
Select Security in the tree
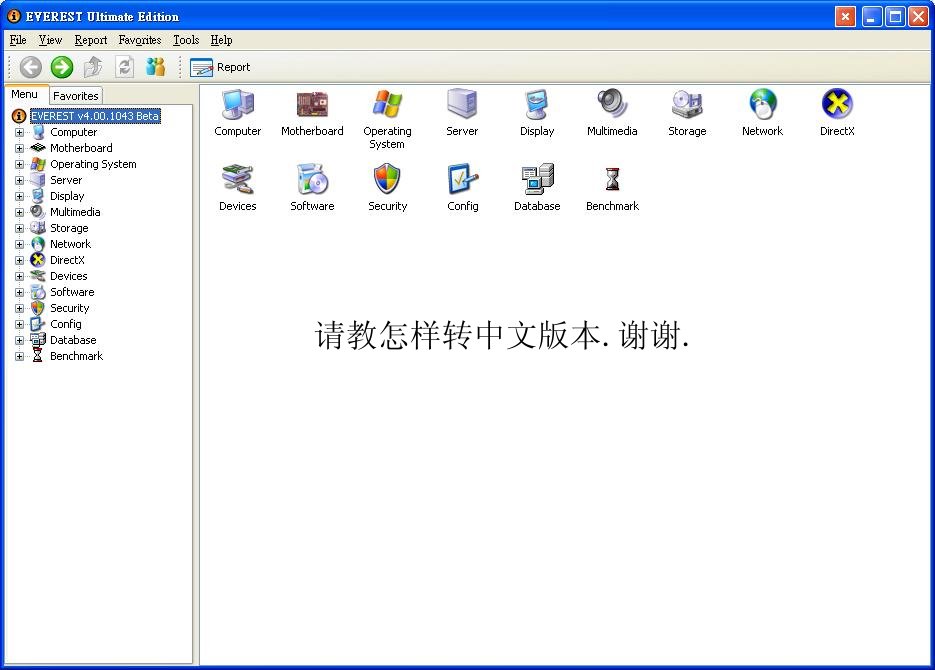click(69, 308)
